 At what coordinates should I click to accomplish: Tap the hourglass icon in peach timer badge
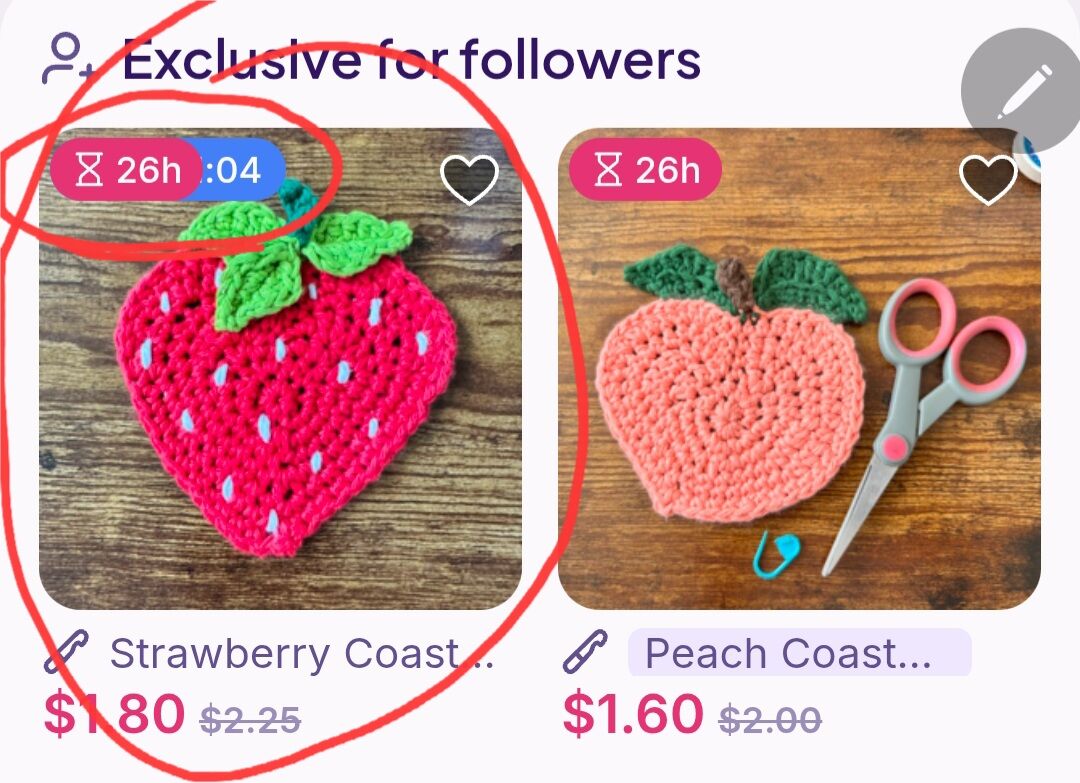pyautogui.click(x=608, y=169)
